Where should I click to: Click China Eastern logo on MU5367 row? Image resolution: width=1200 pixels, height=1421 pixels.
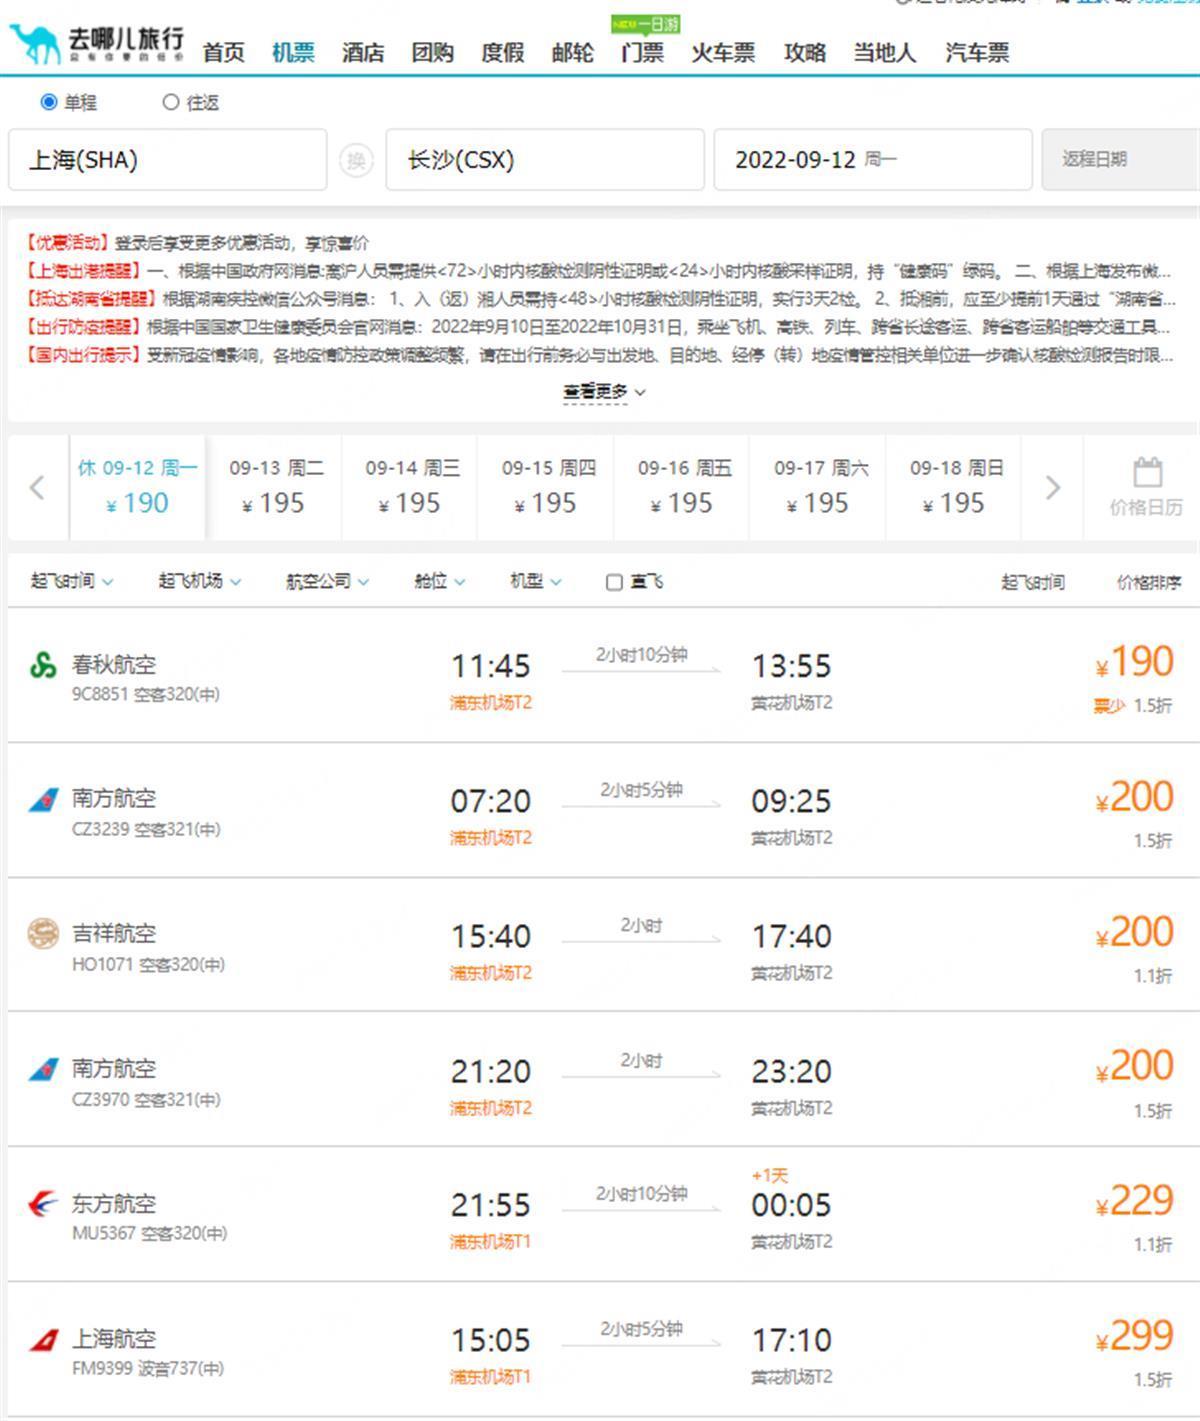[x=43, y=1204]
